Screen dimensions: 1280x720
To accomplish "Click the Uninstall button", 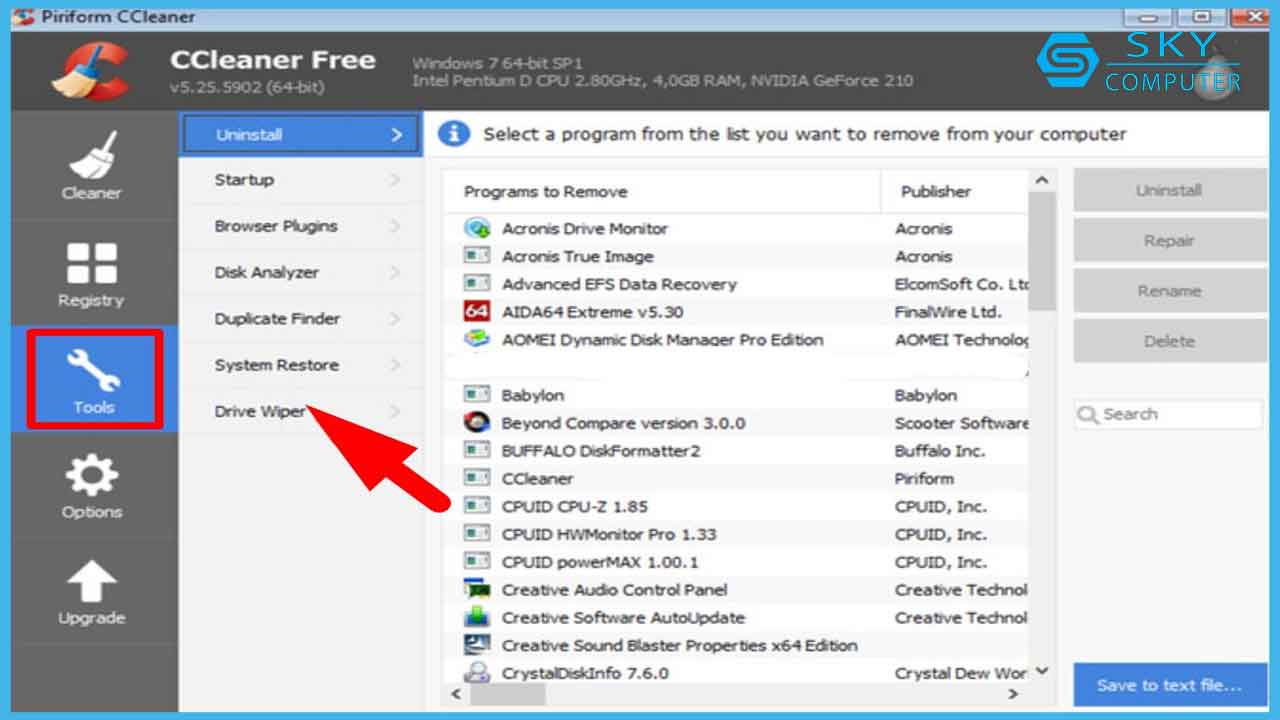I will click(x=1169, y=190).
